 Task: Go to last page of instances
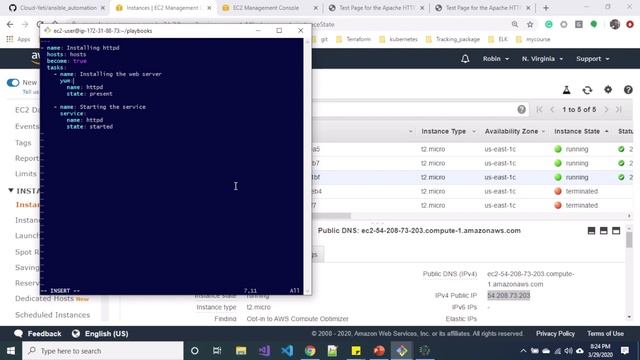tap(619, 109)
